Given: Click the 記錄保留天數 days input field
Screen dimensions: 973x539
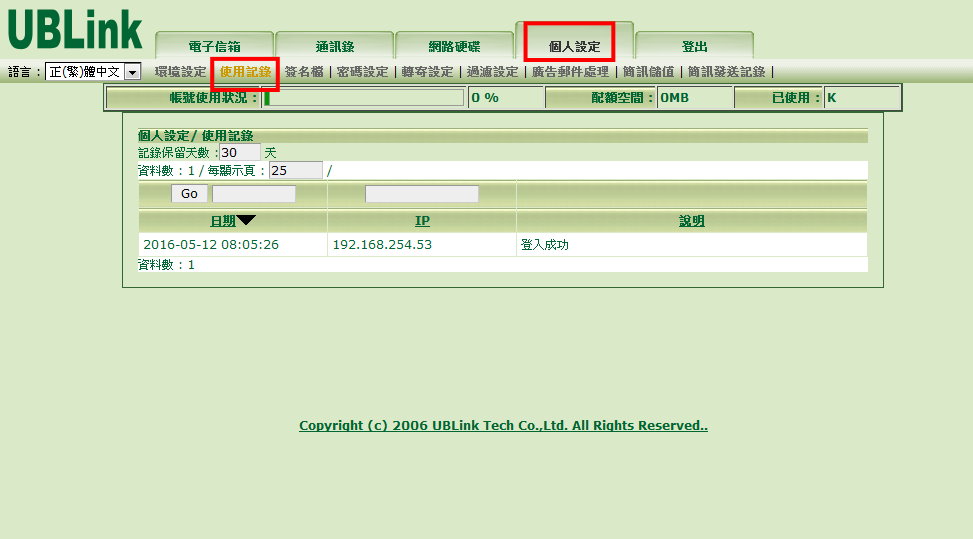Looking at the screenshot, I should point(240,152).
